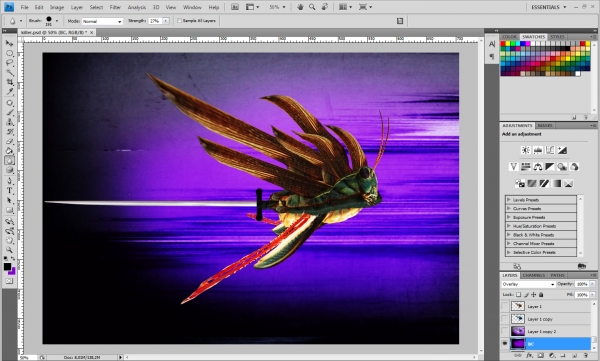
Task: Toggle lock position
Action: click(533, 295)
